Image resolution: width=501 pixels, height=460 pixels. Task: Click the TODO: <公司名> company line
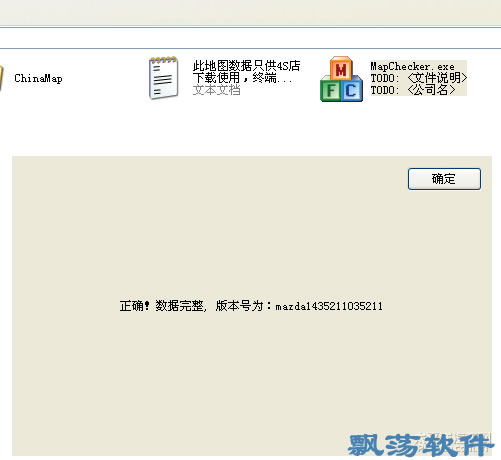413,90
